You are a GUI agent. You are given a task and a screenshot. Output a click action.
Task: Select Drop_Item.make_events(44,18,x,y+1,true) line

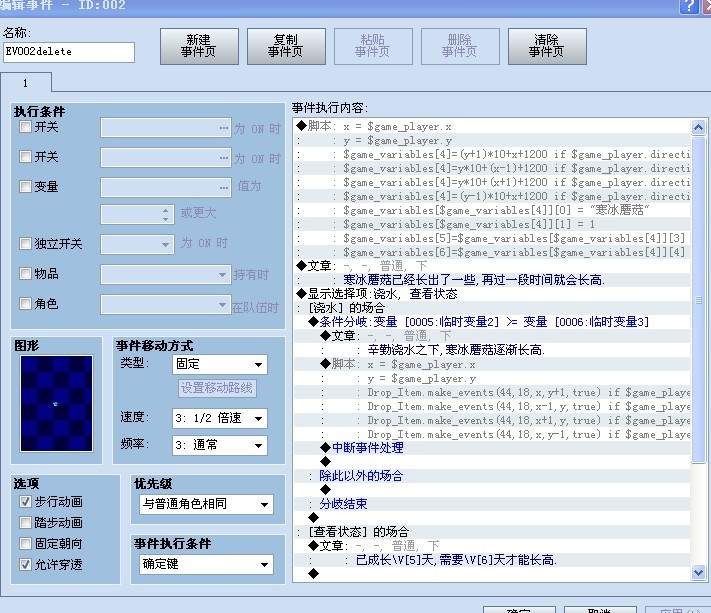pyautogui.click(x=492, y=392)
